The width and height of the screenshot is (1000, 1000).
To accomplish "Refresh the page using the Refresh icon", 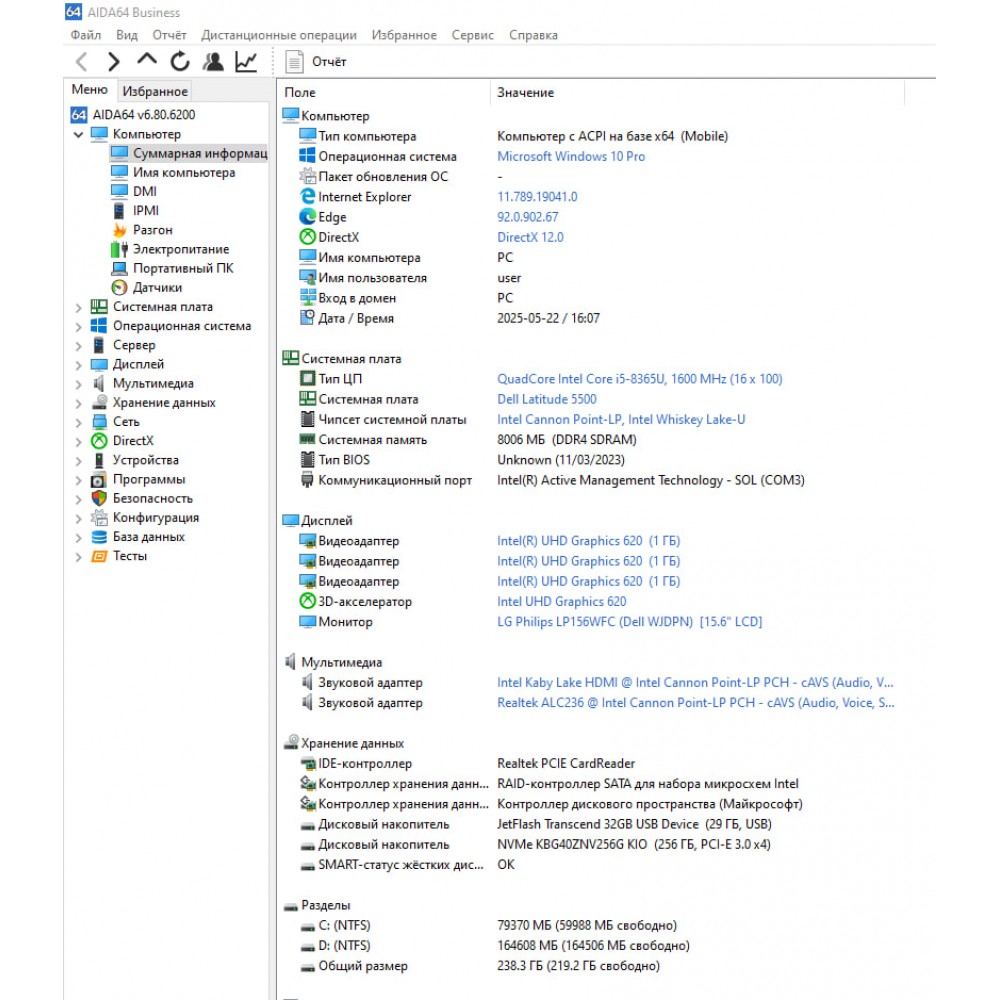I will [180, 61].
